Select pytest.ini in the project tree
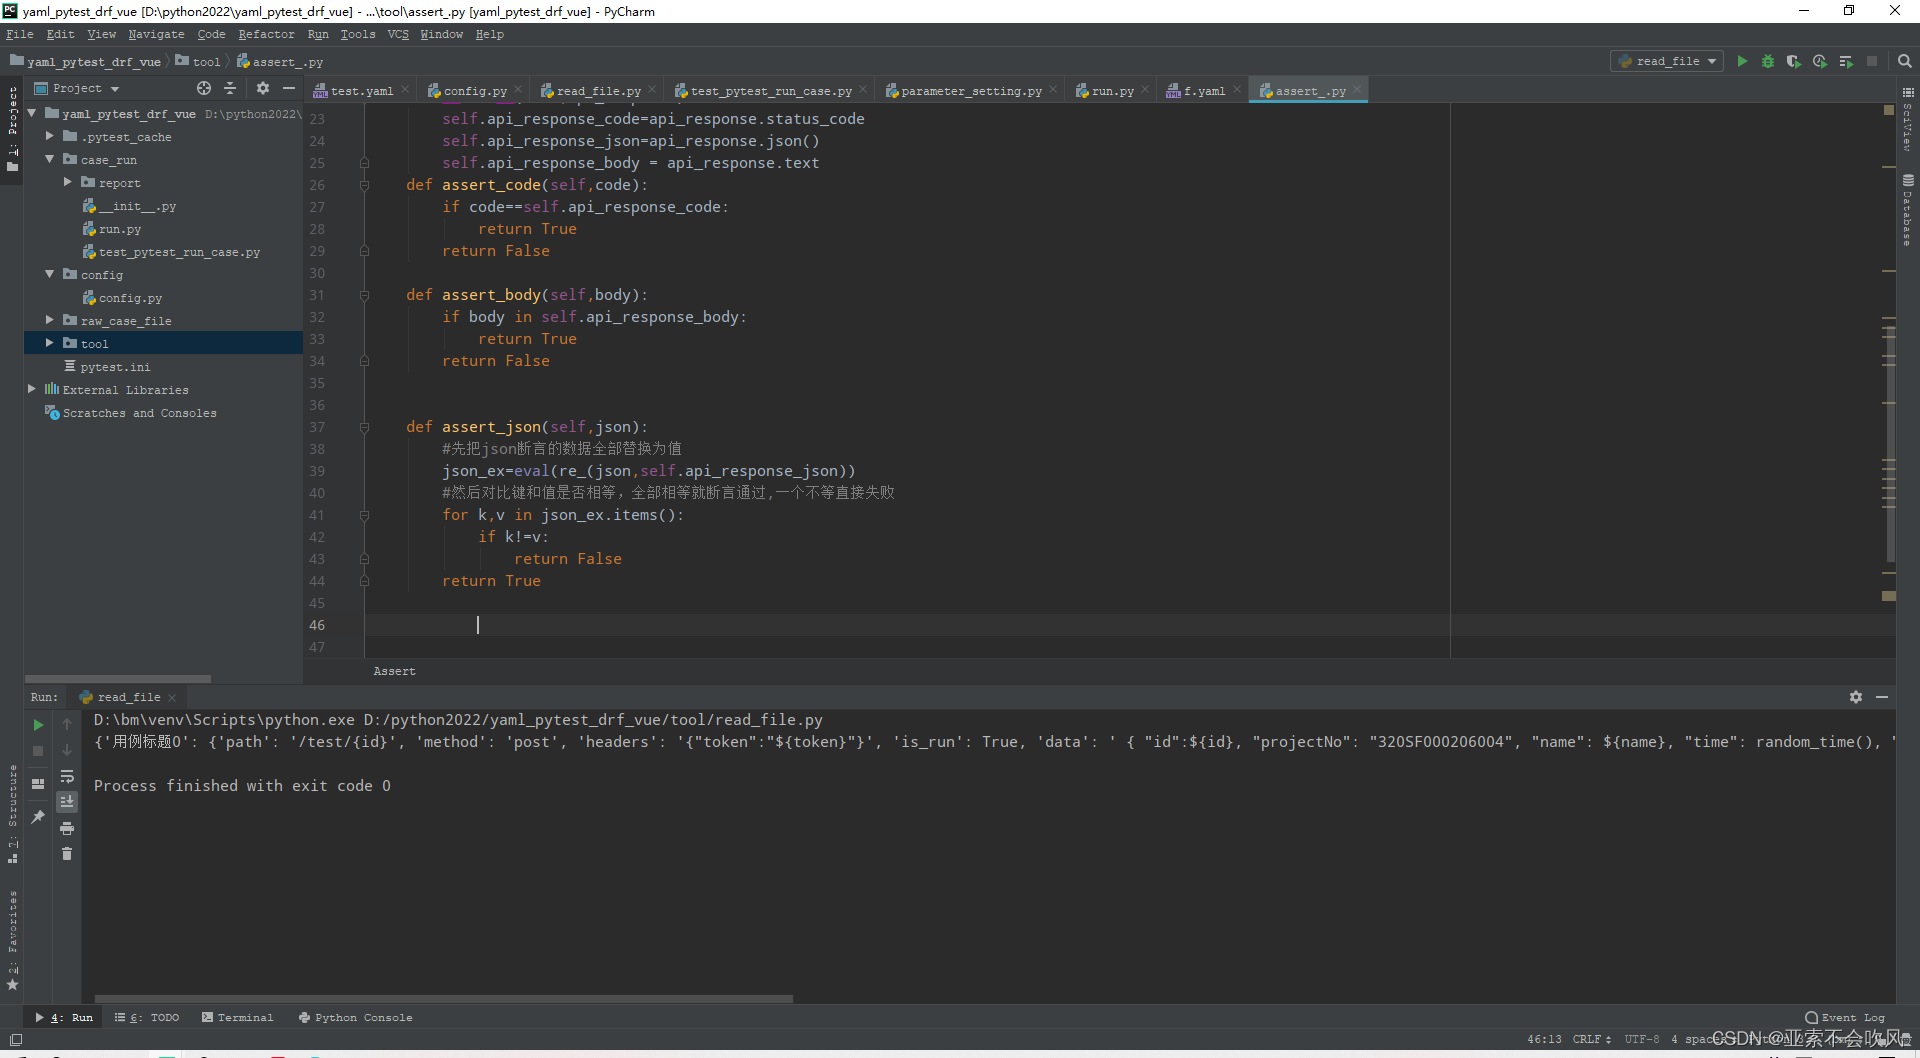The width and height of the screenshot is (1920, 1058). 115,366
